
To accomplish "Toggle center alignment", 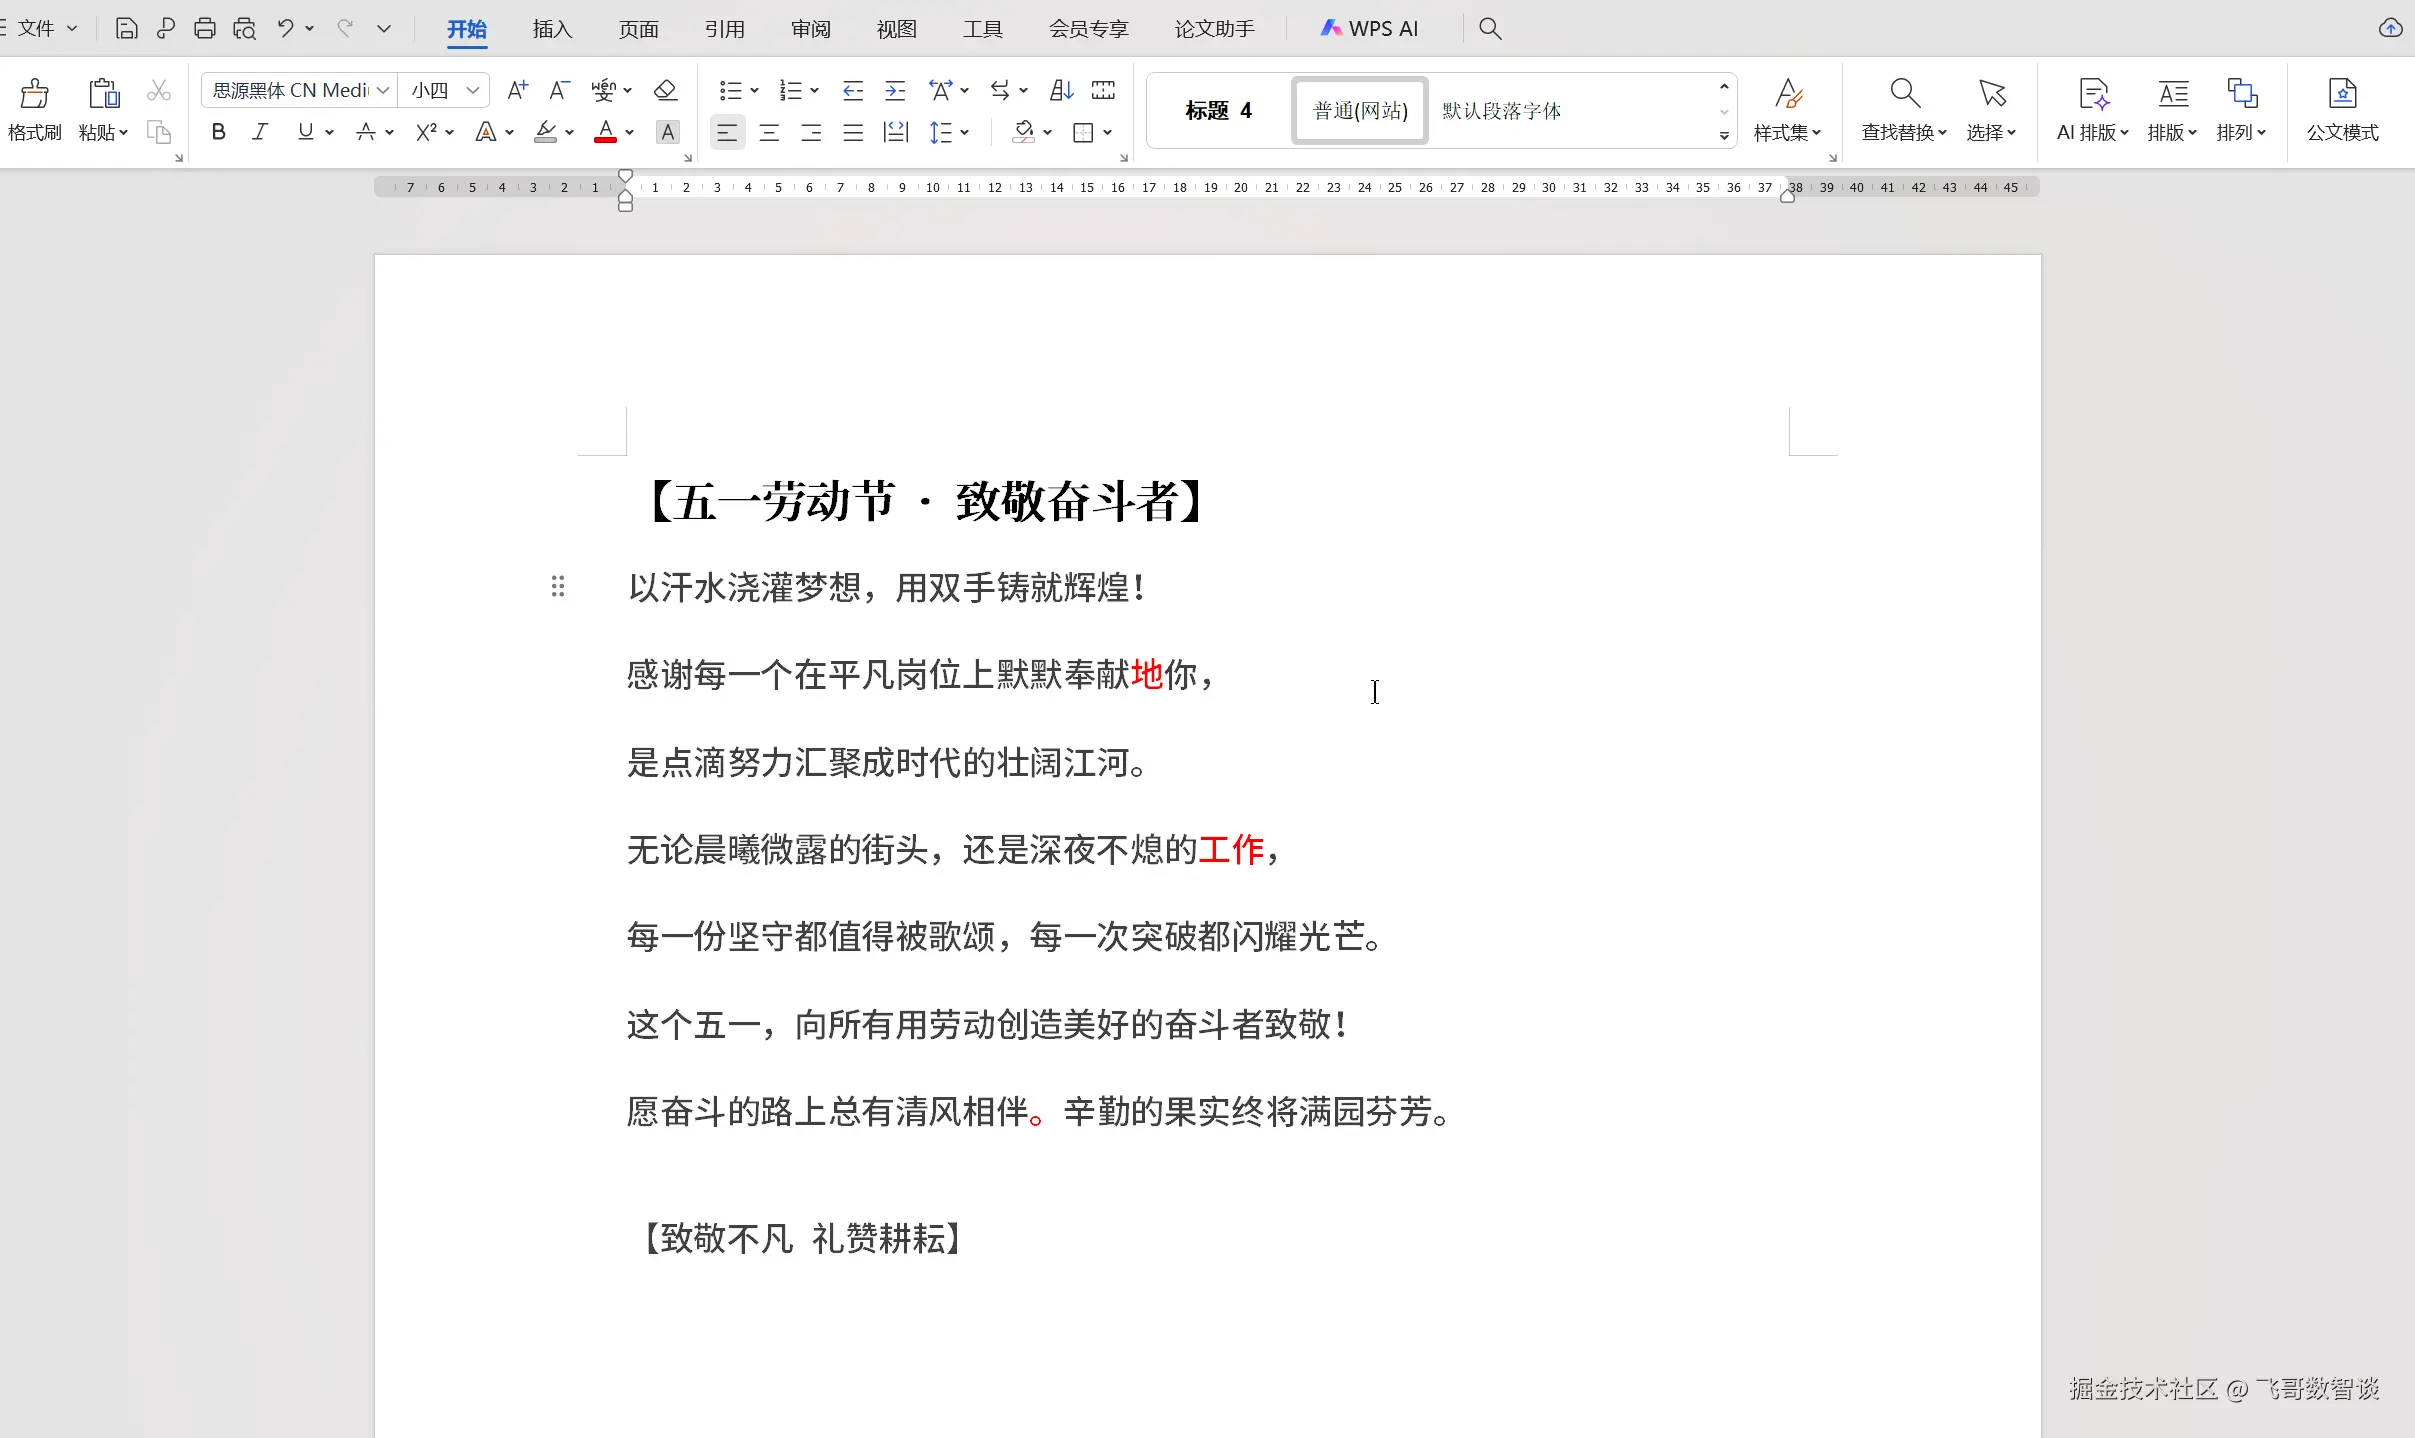I will click(769, 132).
